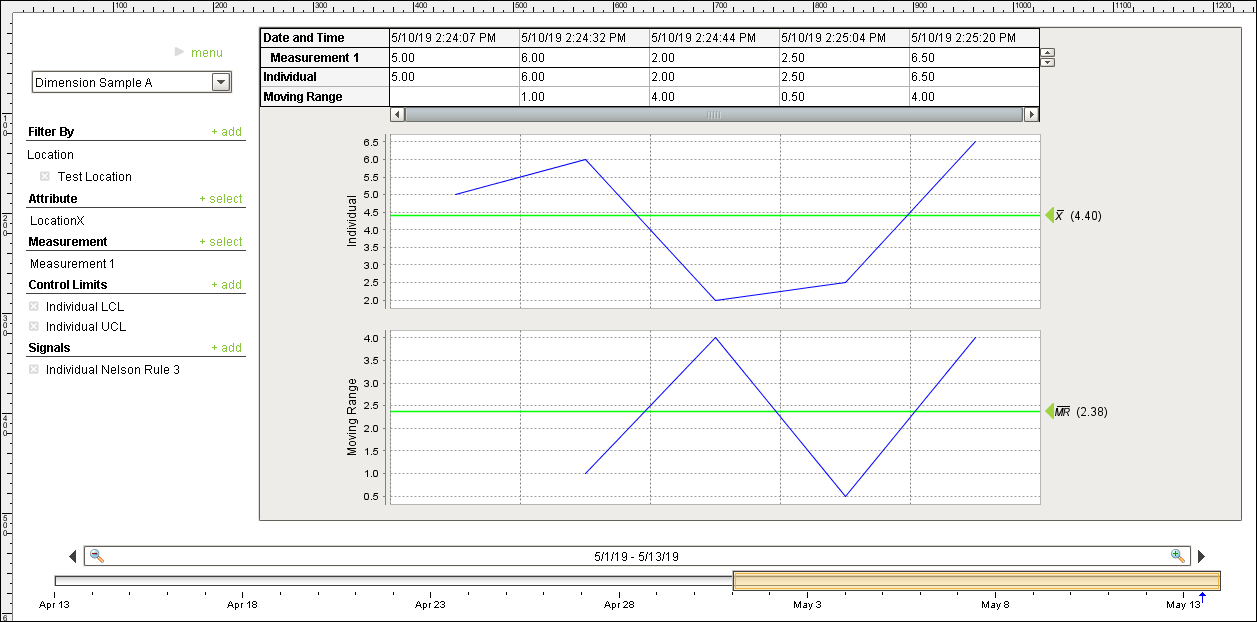Click the table horizontal scrollbar thumb
The image size is (1257, 622).
click(713, 115)
